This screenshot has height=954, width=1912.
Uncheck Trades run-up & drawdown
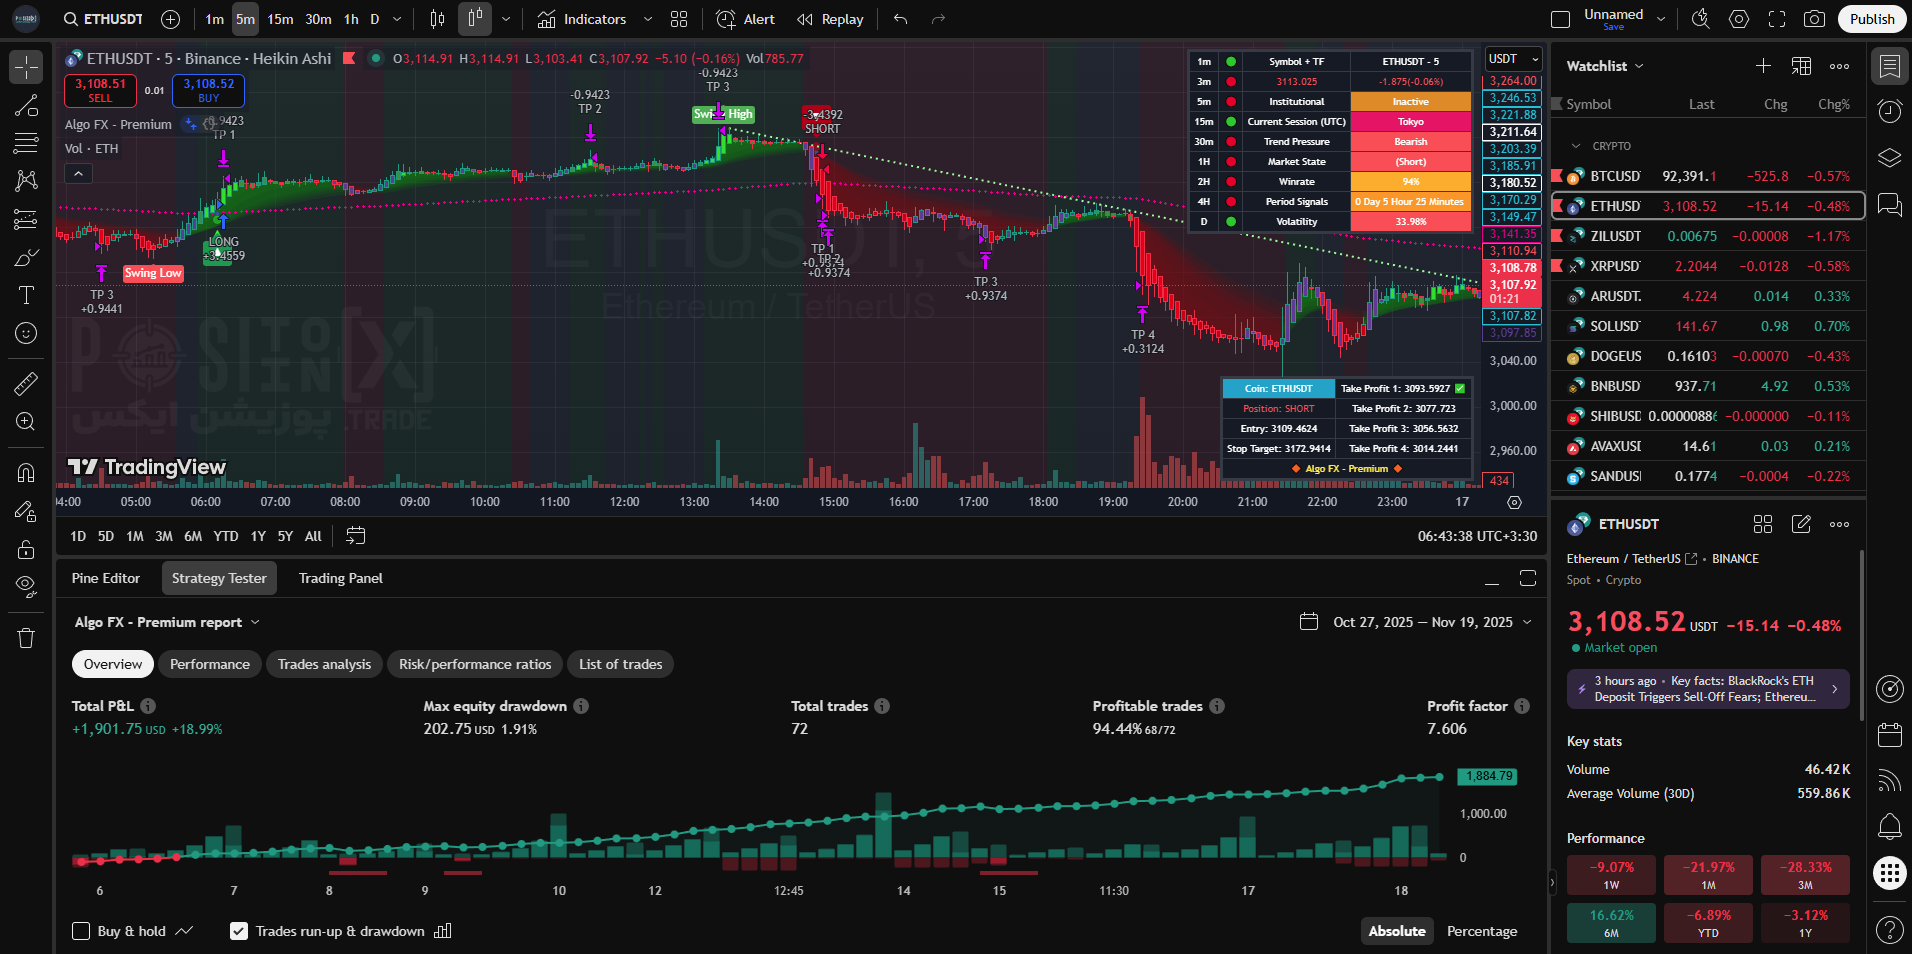click(239, 931)
